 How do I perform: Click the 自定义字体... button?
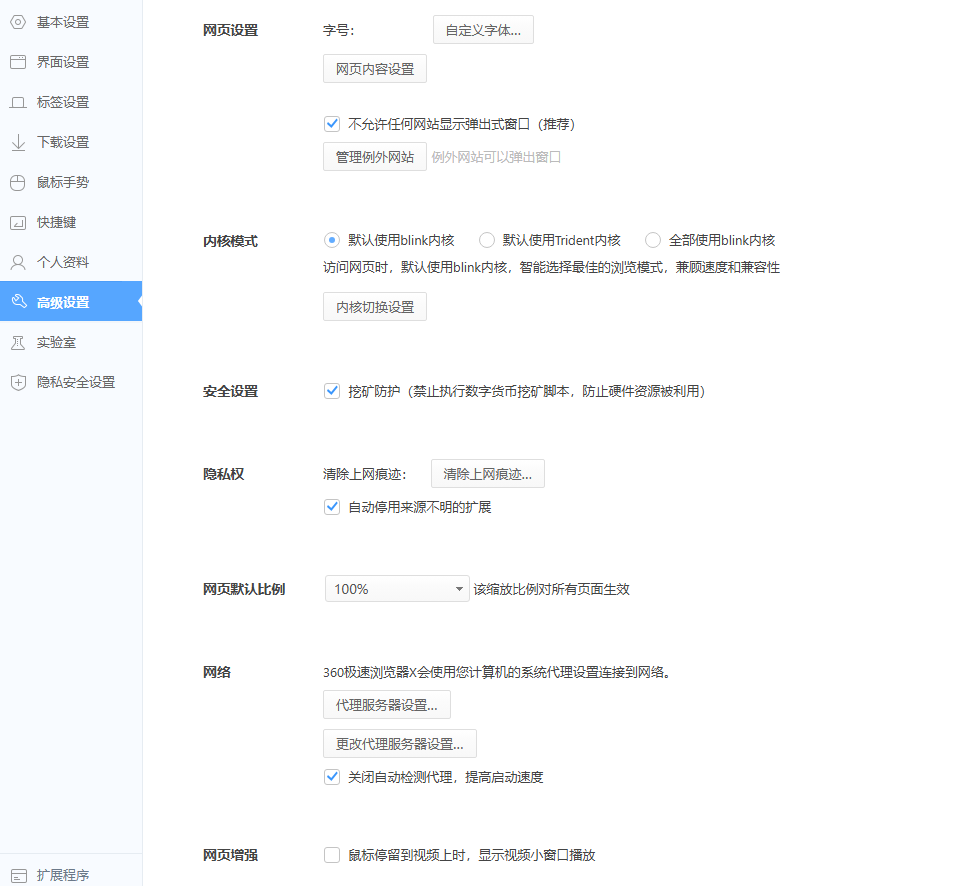pos(483,30)
